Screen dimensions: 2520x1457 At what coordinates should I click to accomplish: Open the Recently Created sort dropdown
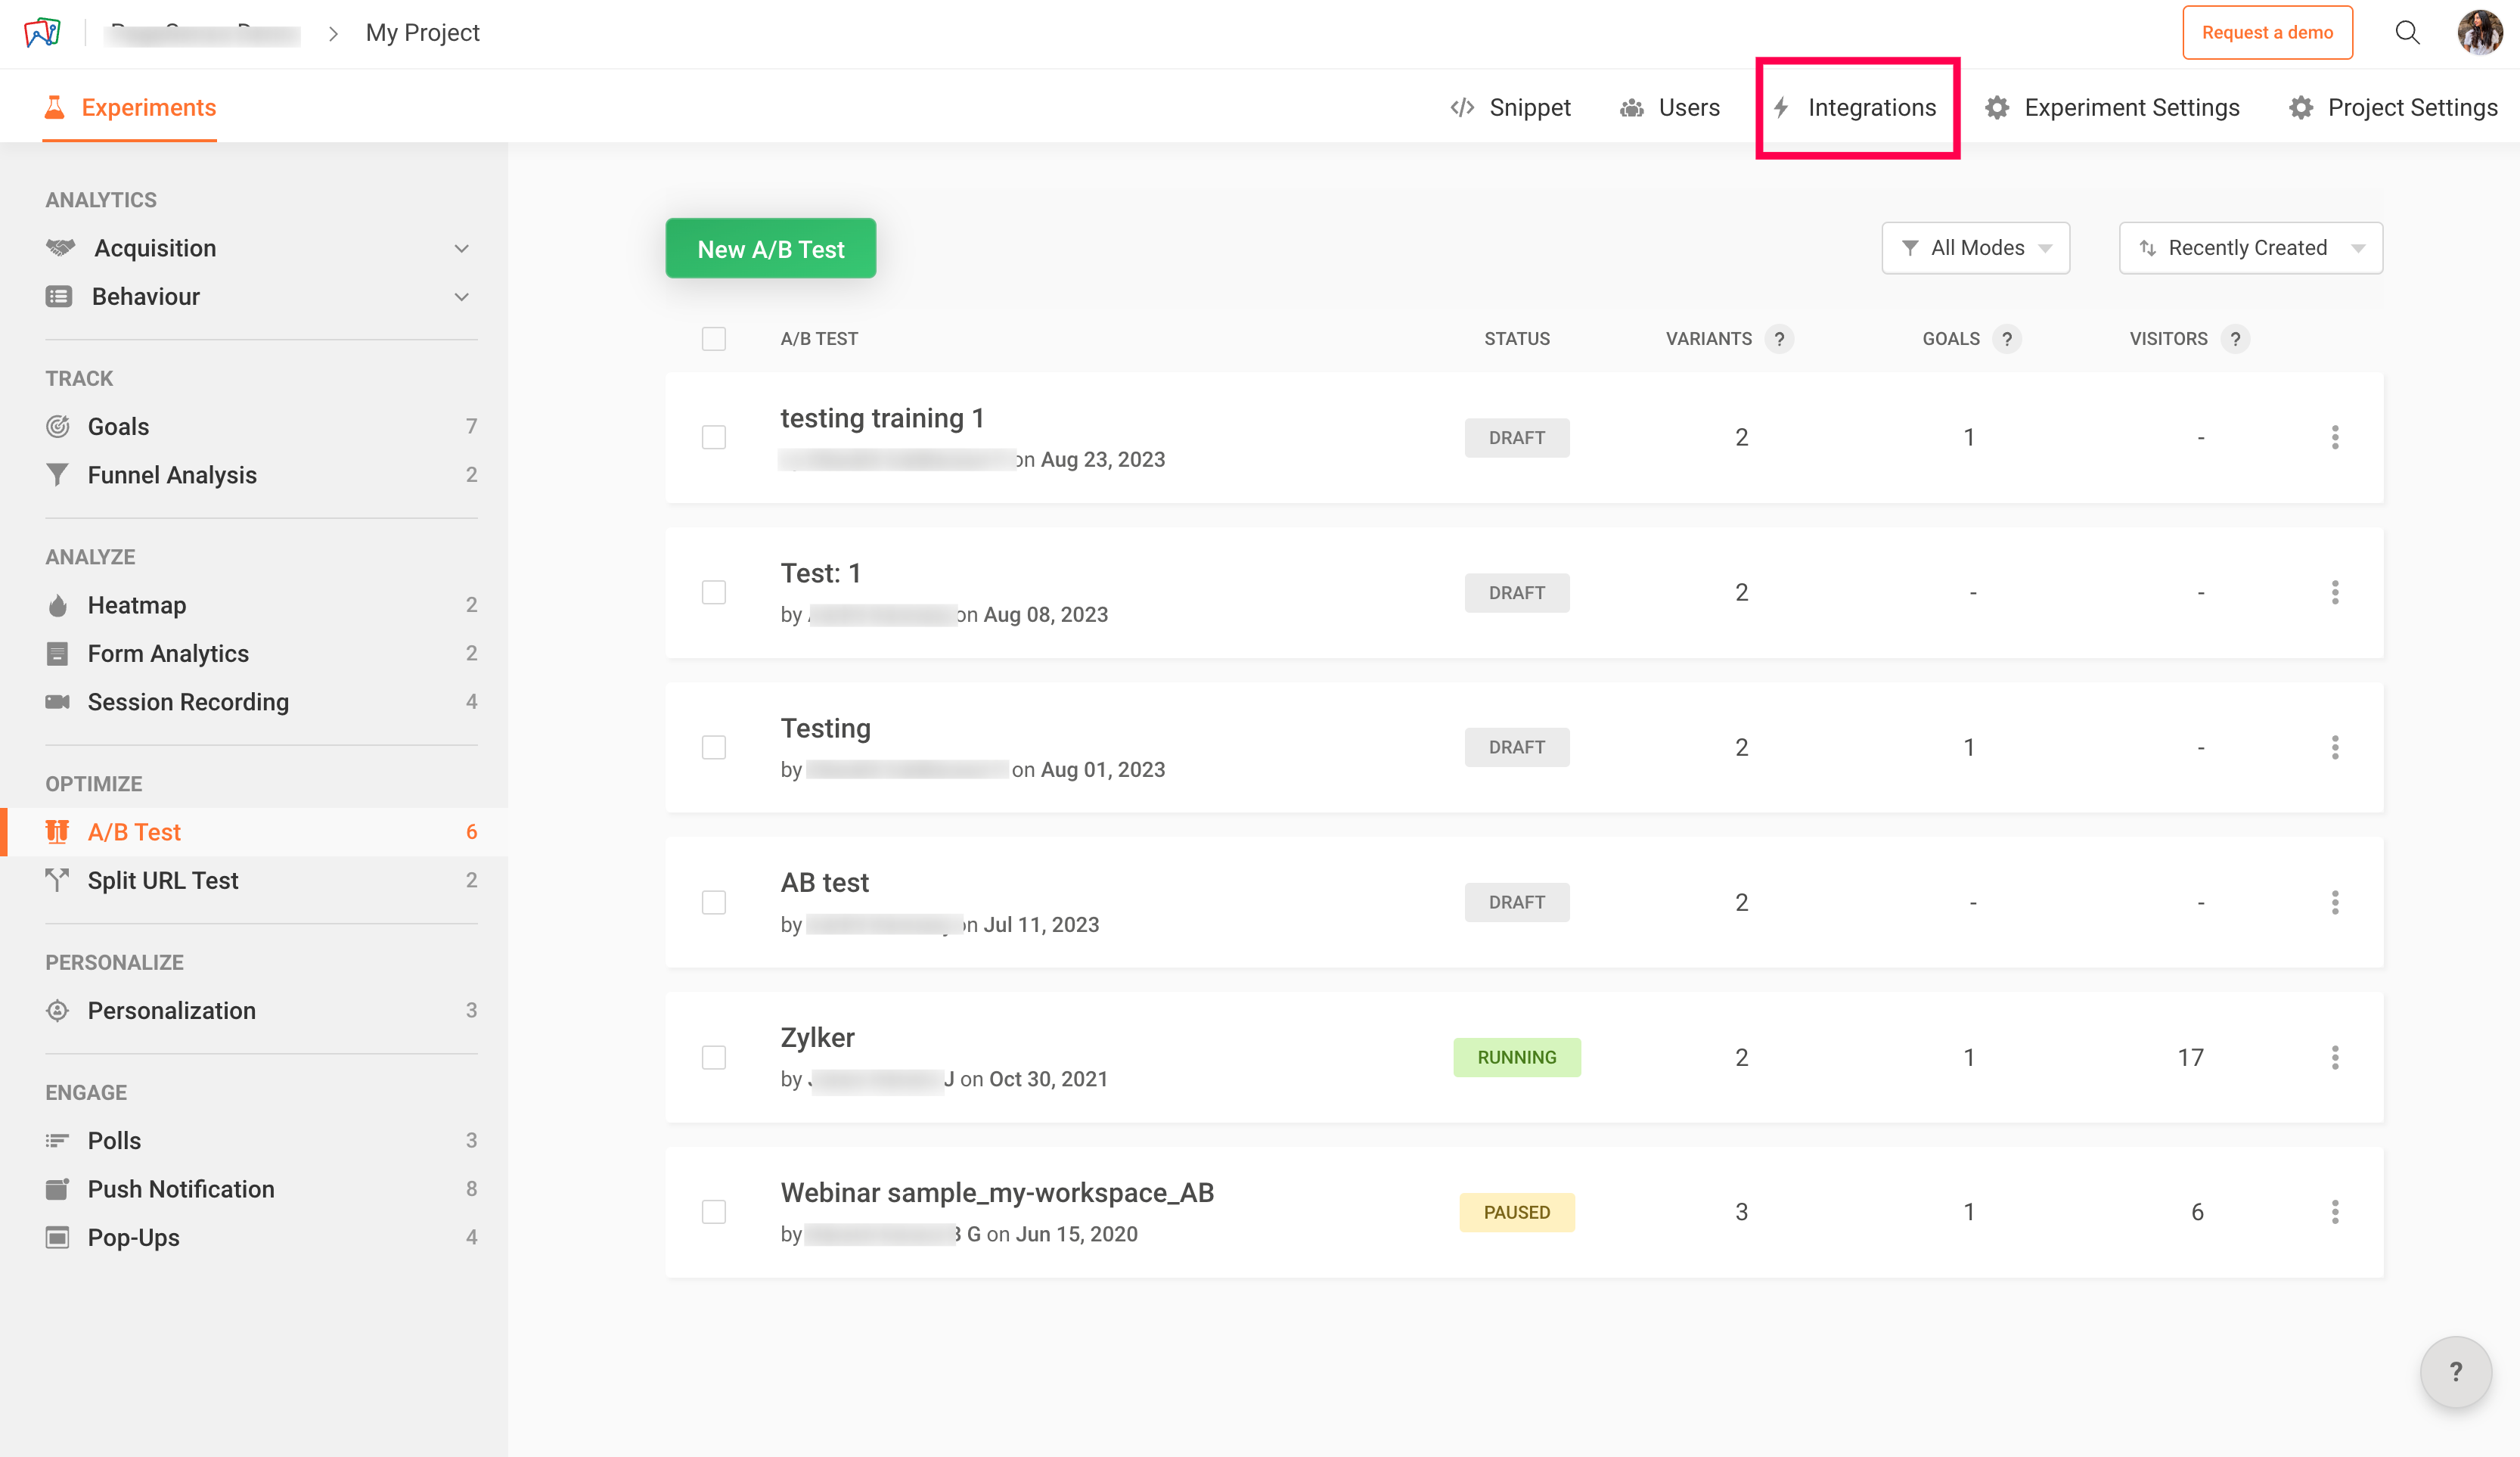[2250, 248]
